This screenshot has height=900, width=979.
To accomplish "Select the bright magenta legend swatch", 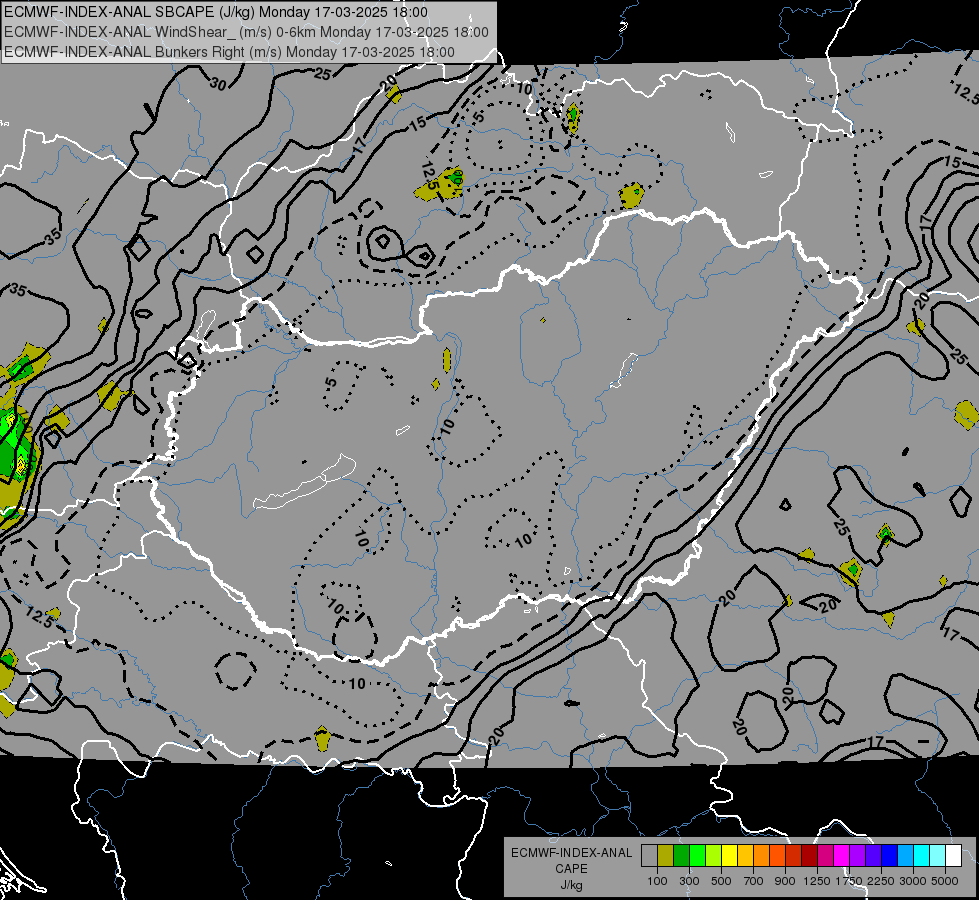I will [x=842, y=855].
